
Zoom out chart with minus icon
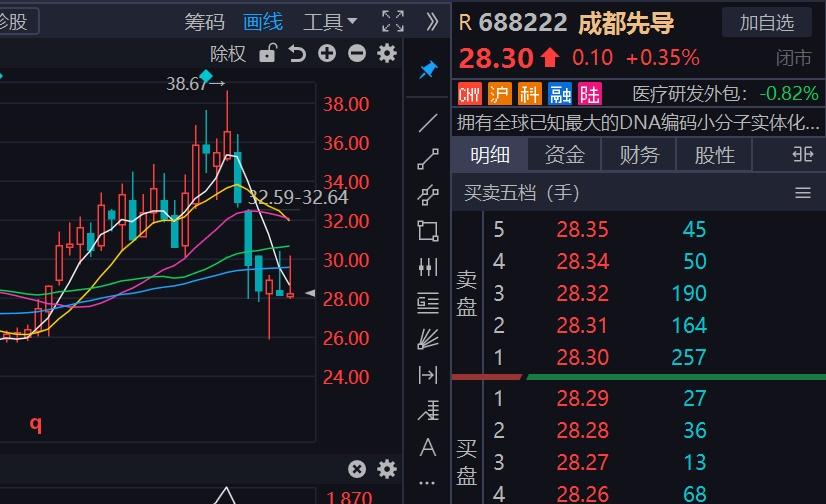click(x=357, y=53)
